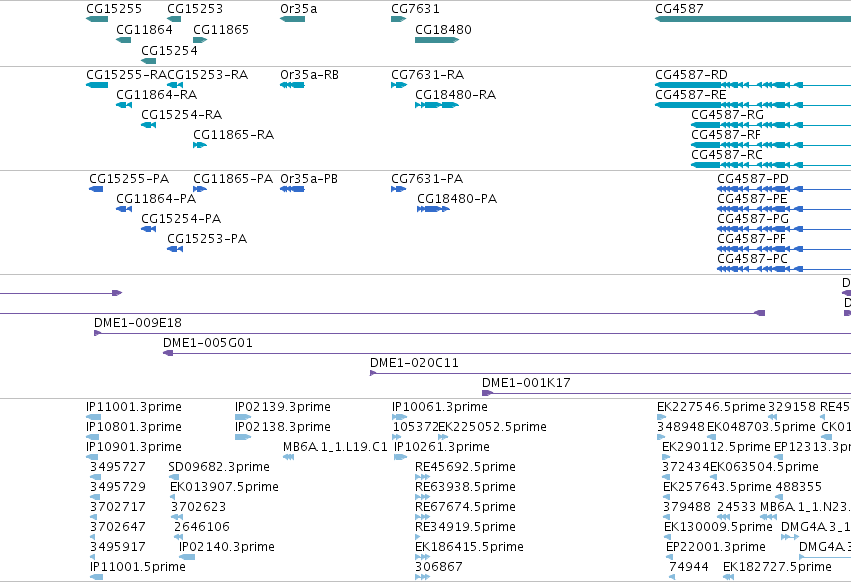The height and width of the screenshot is (582, 851).
Task: Click protein CG4587-PG
Action: tap(784, 229)
